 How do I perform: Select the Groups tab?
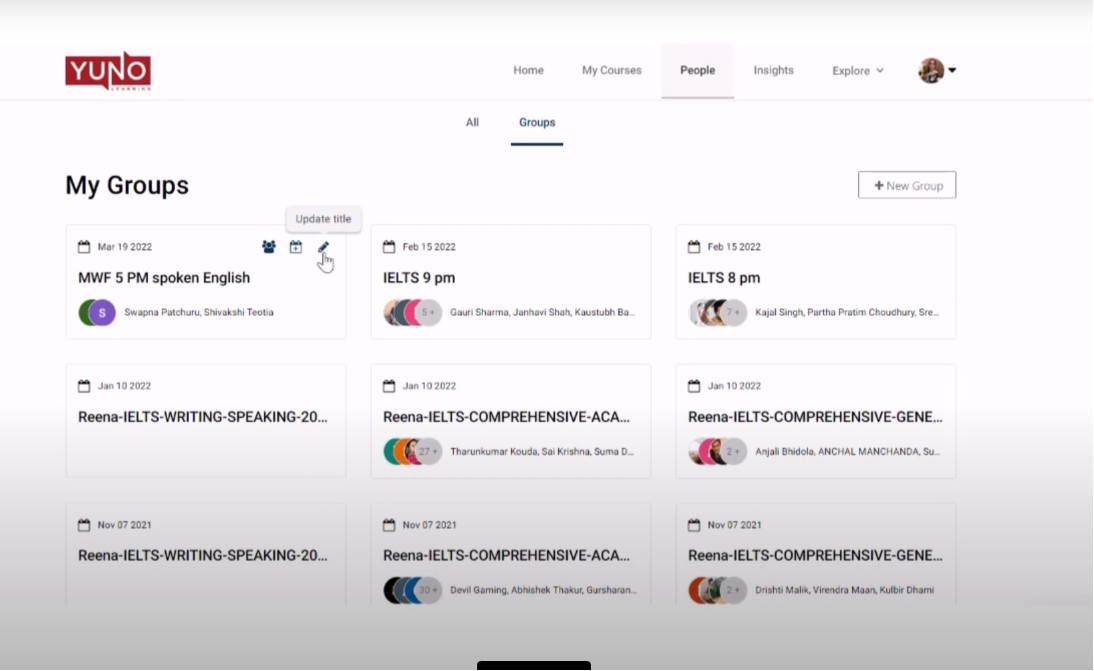tap(537, 122)
